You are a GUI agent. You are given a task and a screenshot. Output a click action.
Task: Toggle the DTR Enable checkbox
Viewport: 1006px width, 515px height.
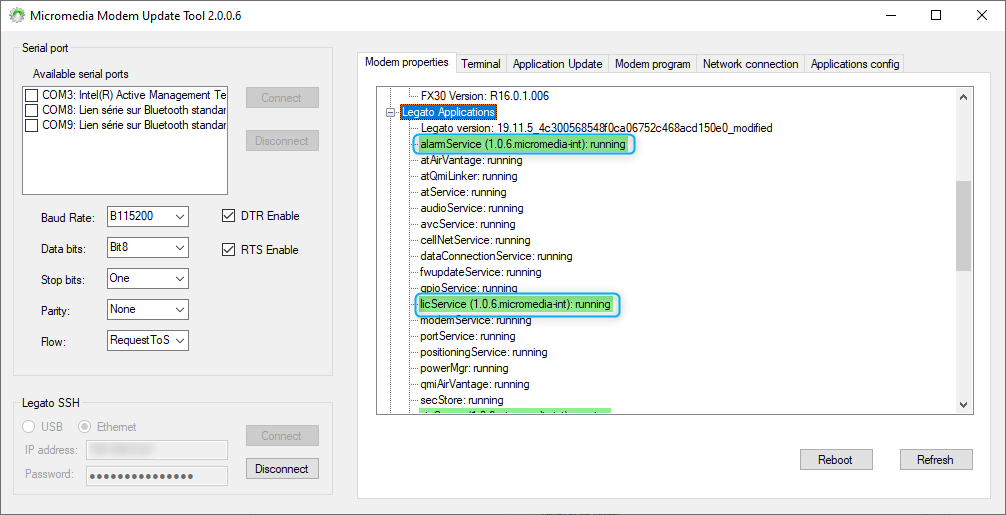point(228,216)
